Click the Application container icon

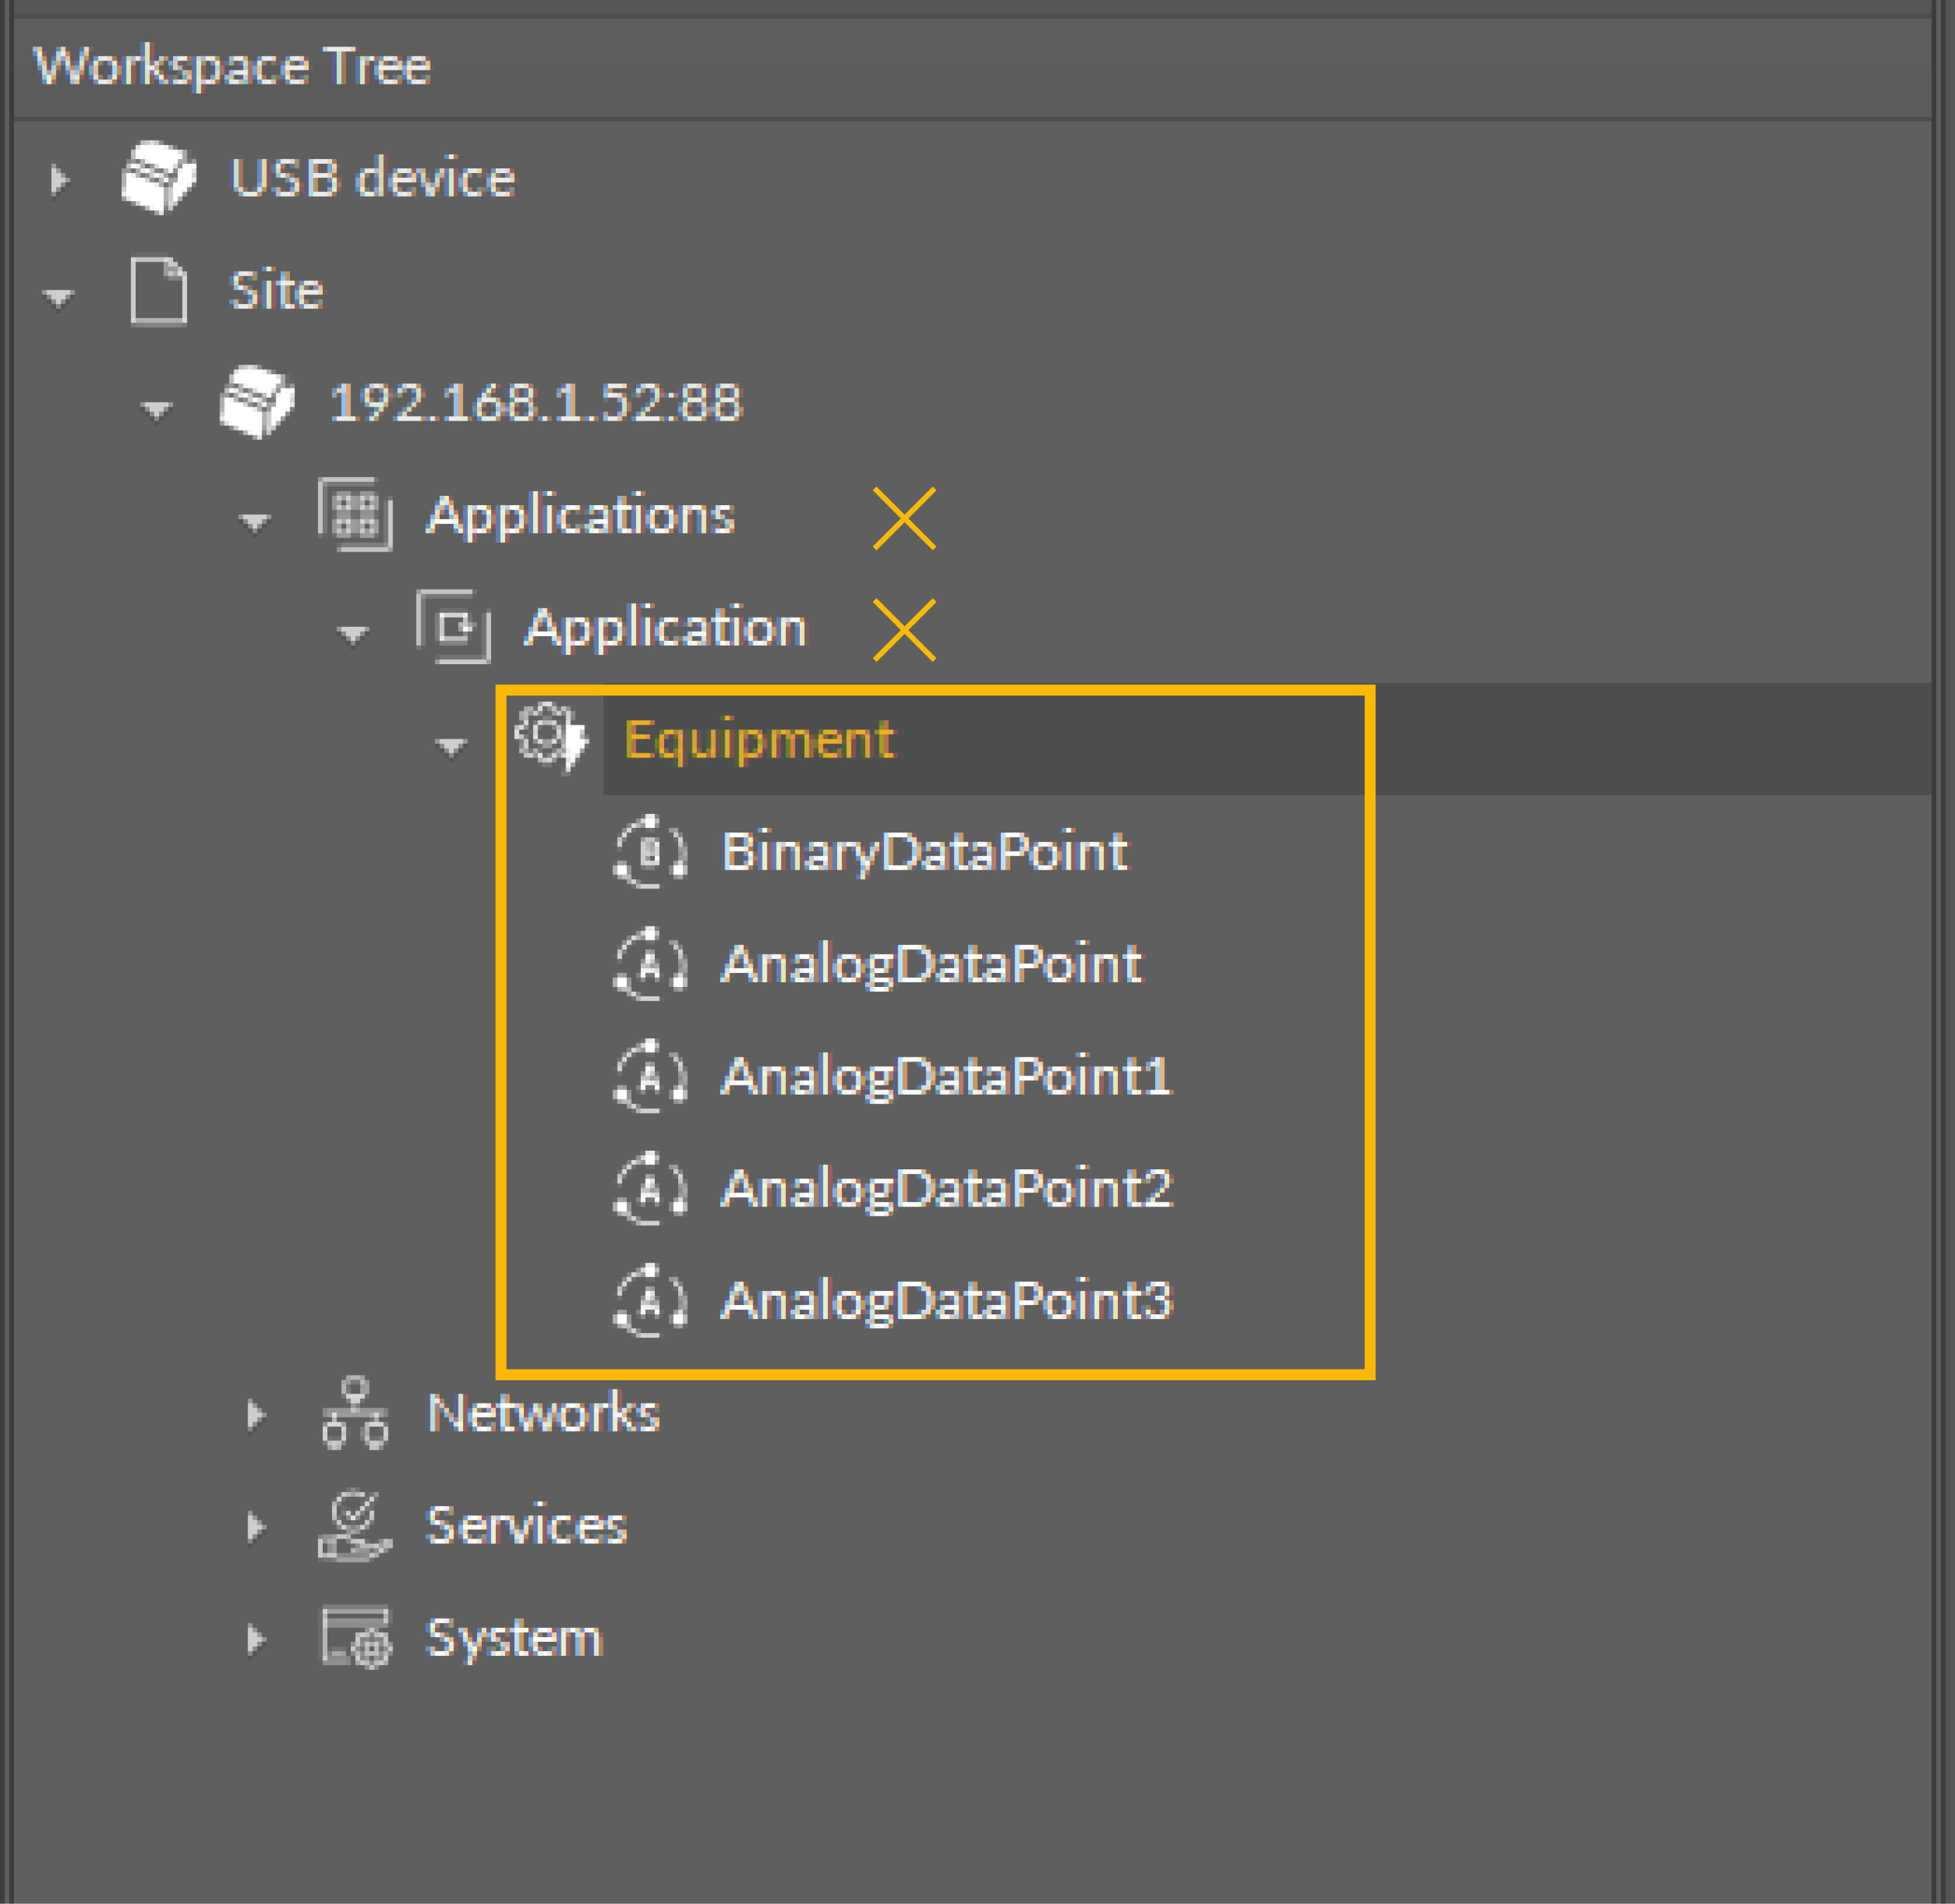pos(454,627)
